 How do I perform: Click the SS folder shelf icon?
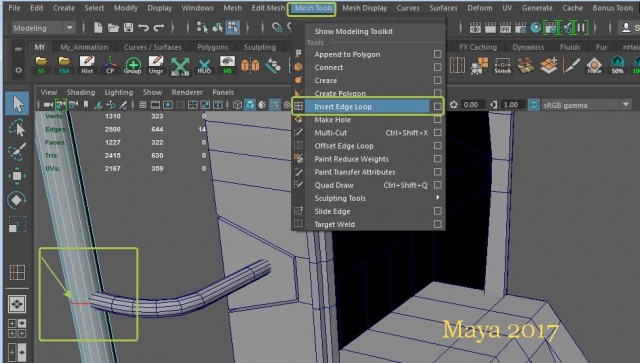[x=41, y=65]
